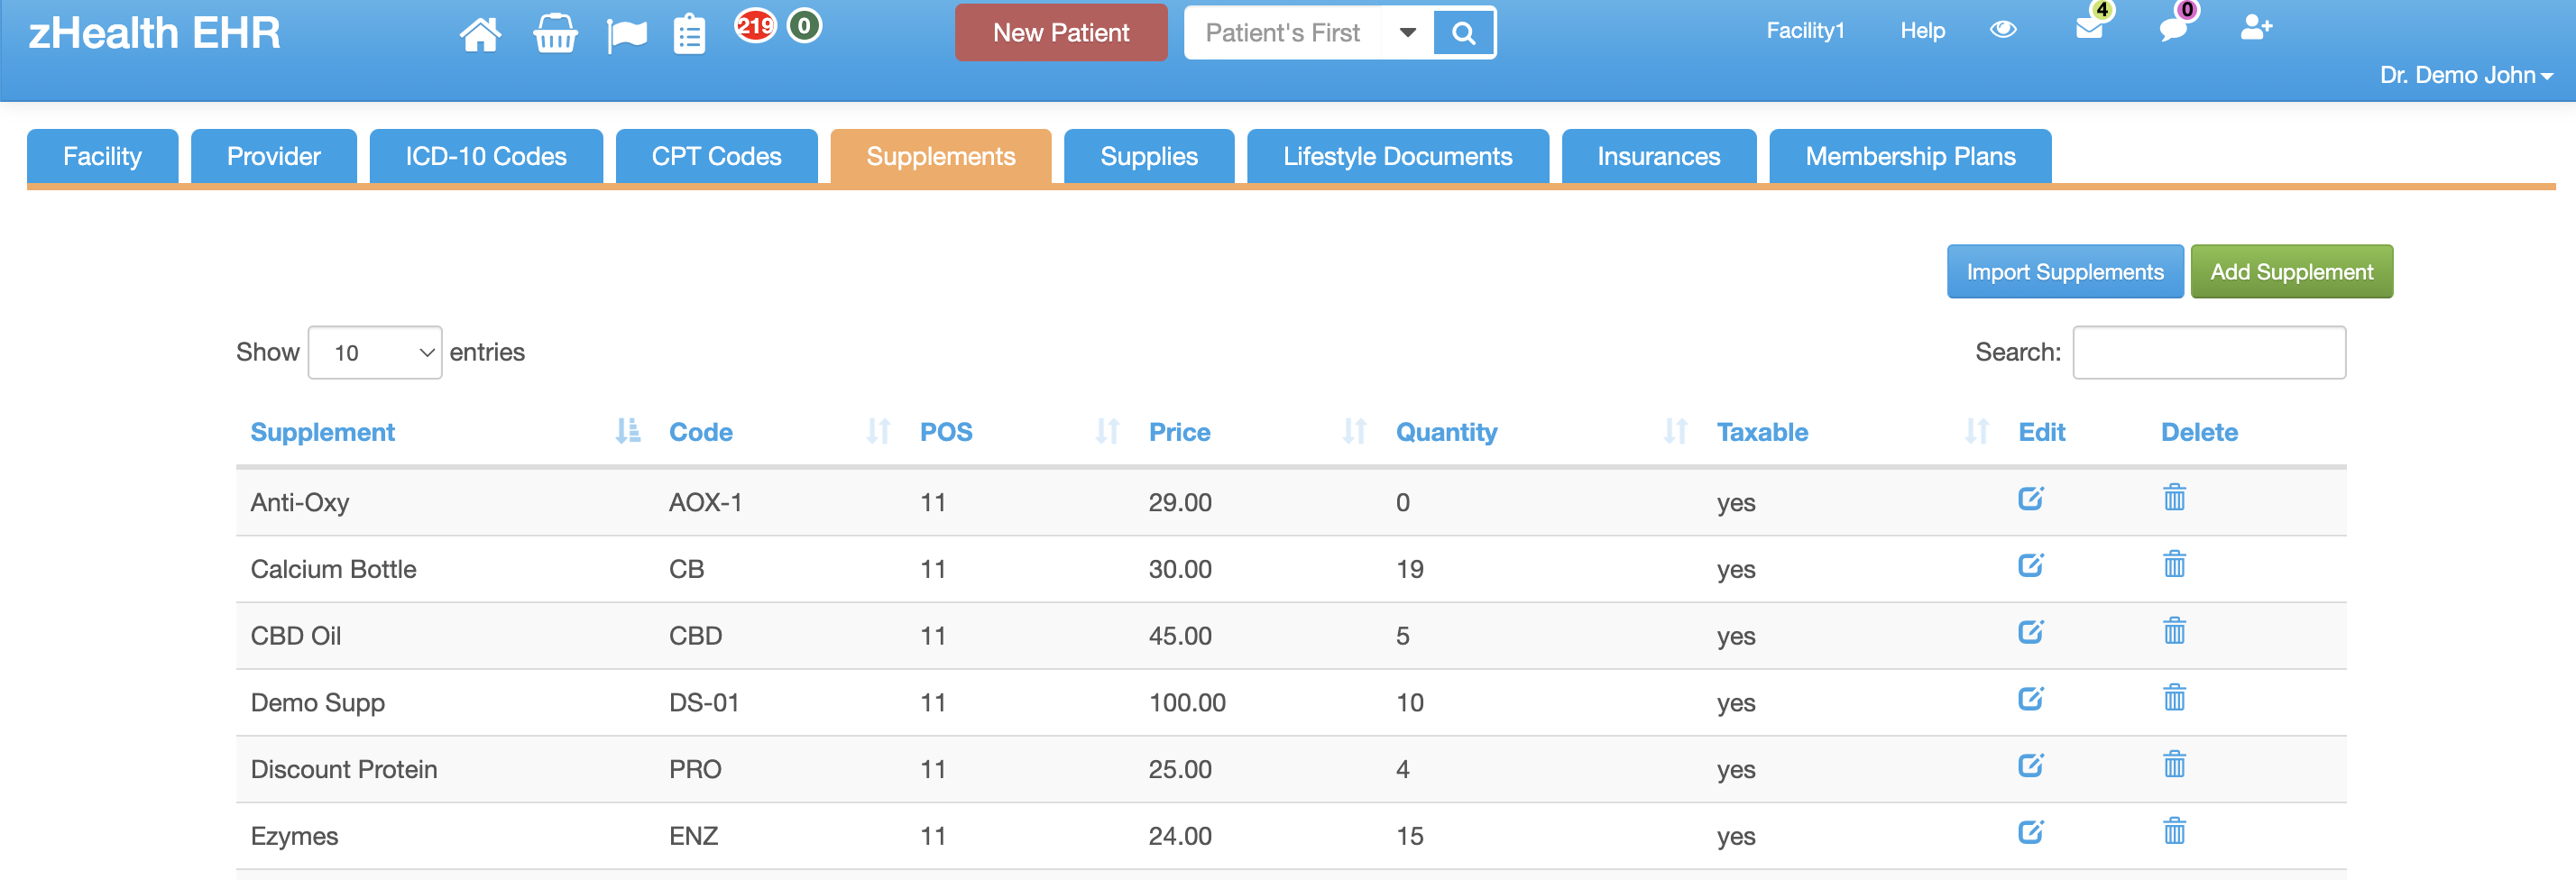Click the Facility1 link

tap(1805, 30)
